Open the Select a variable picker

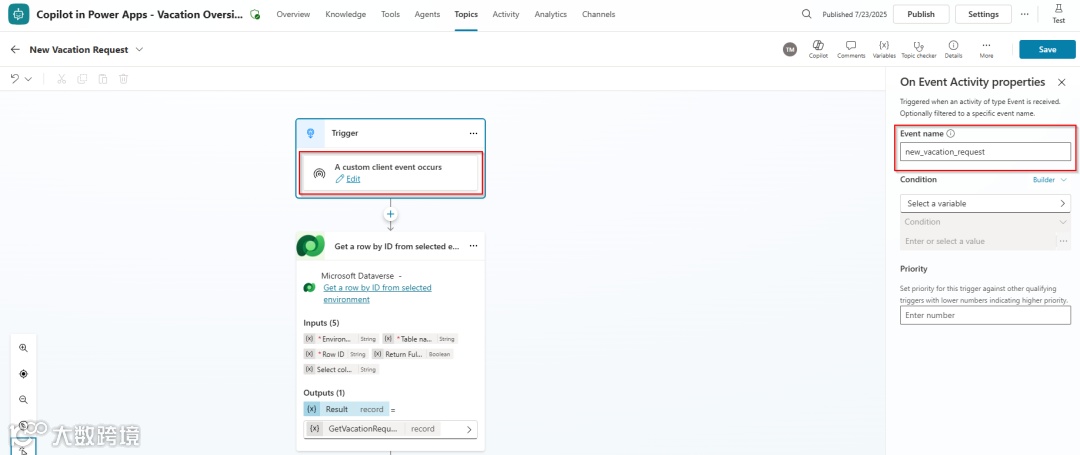[985, 204]
